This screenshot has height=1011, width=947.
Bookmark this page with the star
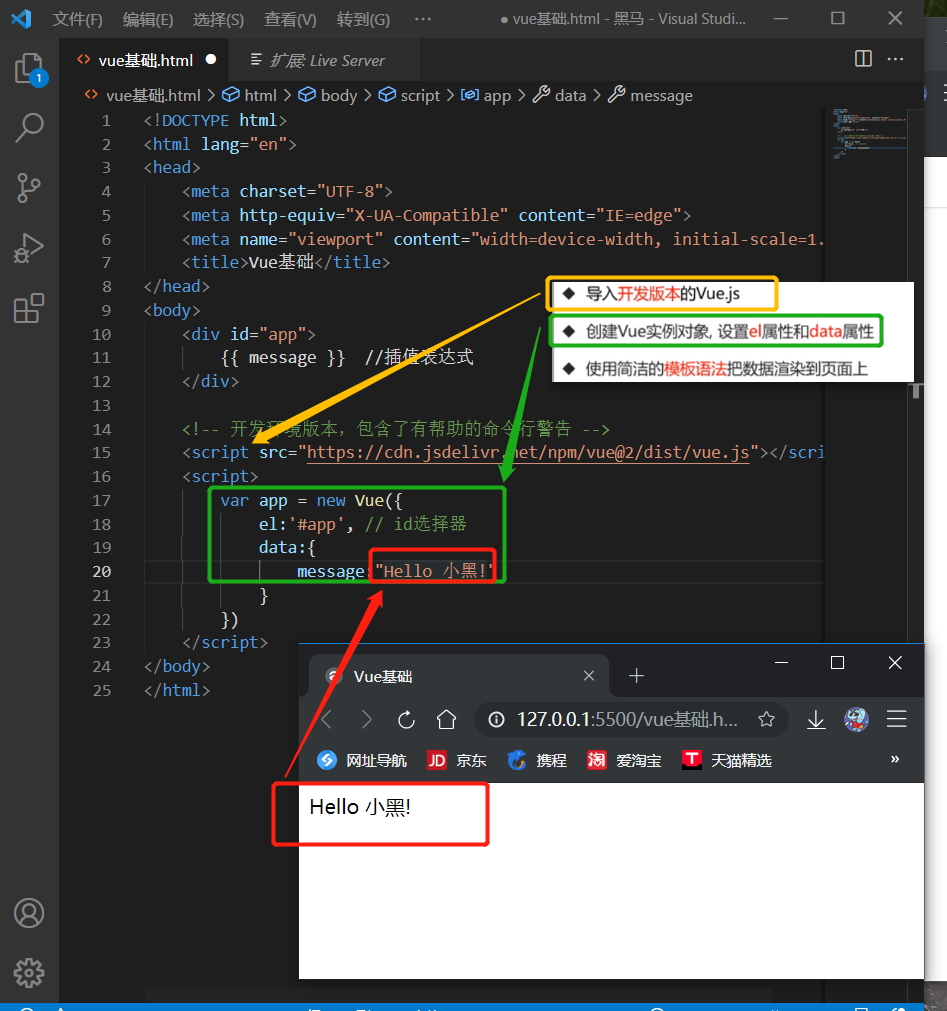(766, 719)
